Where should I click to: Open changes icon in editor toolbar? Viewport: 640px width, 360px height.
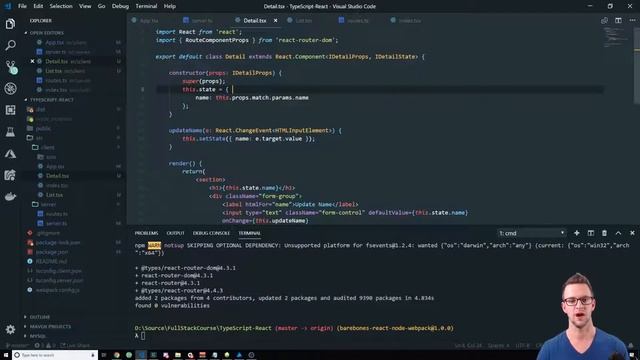pos(604,20)
